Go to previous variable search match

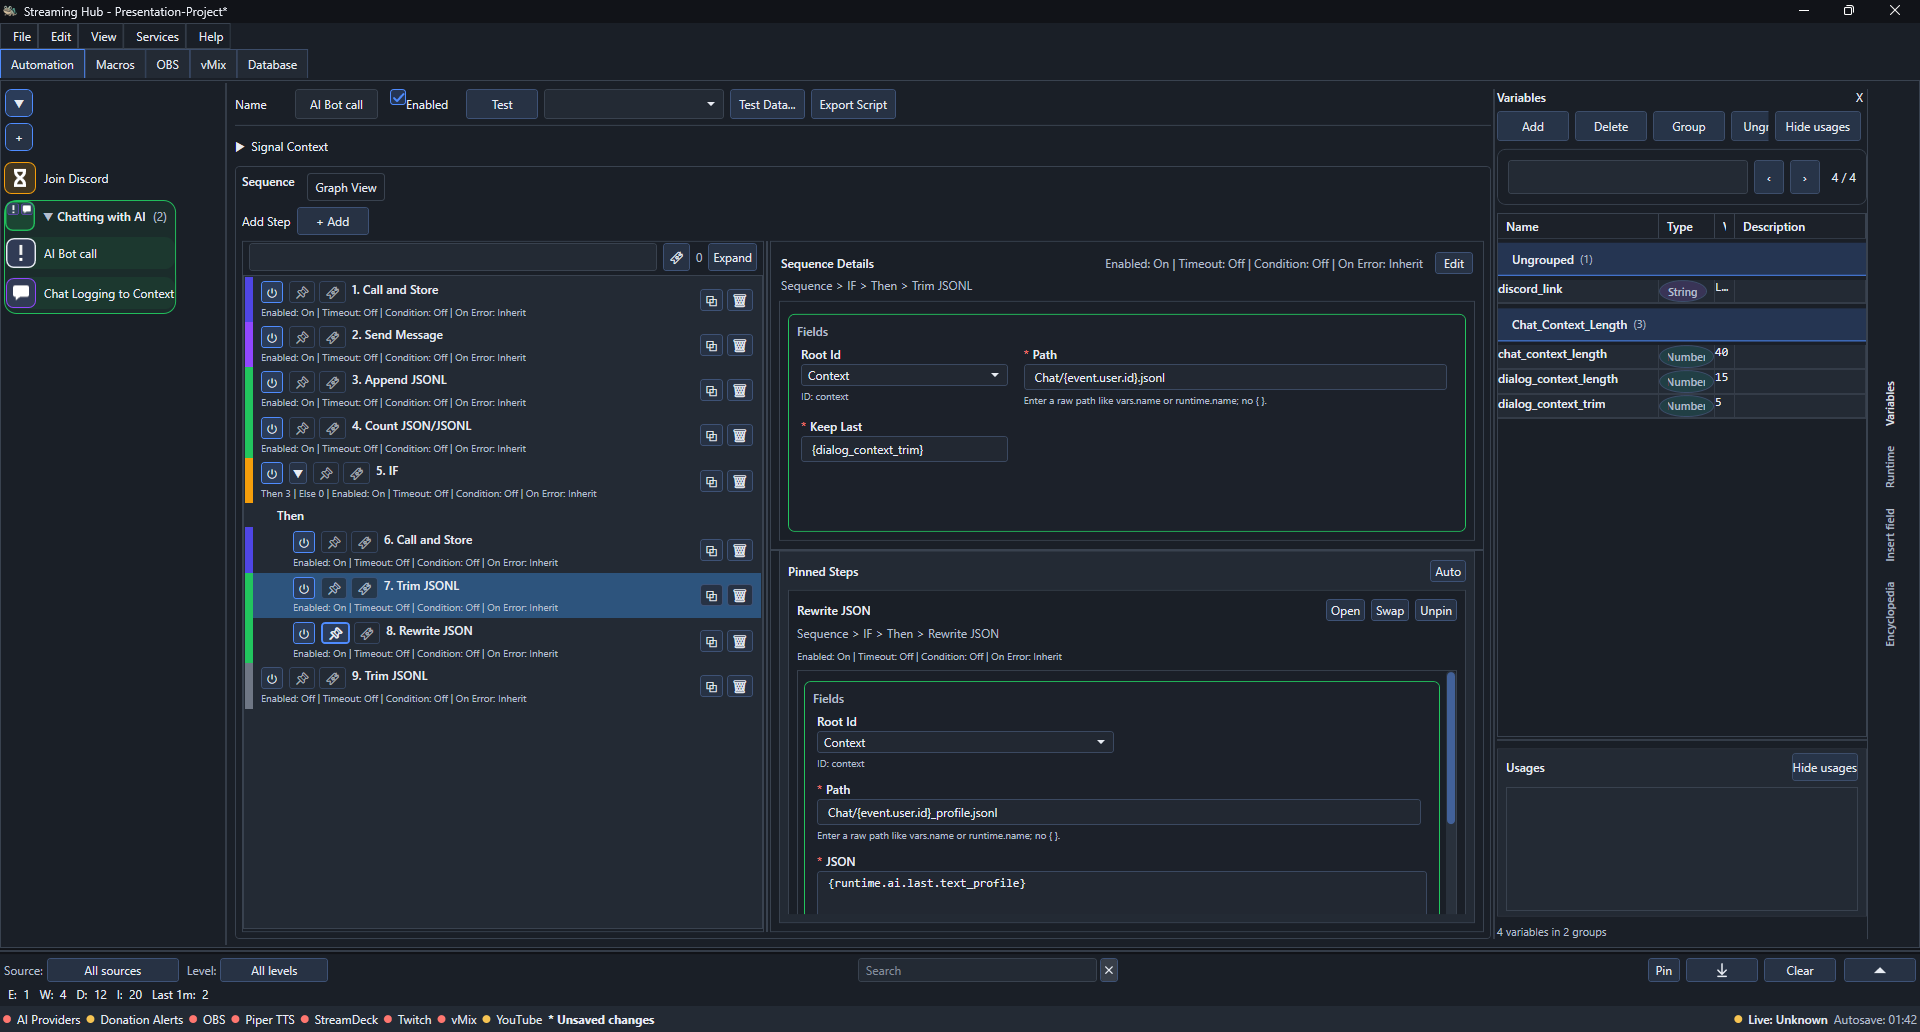coord(1769,178)
